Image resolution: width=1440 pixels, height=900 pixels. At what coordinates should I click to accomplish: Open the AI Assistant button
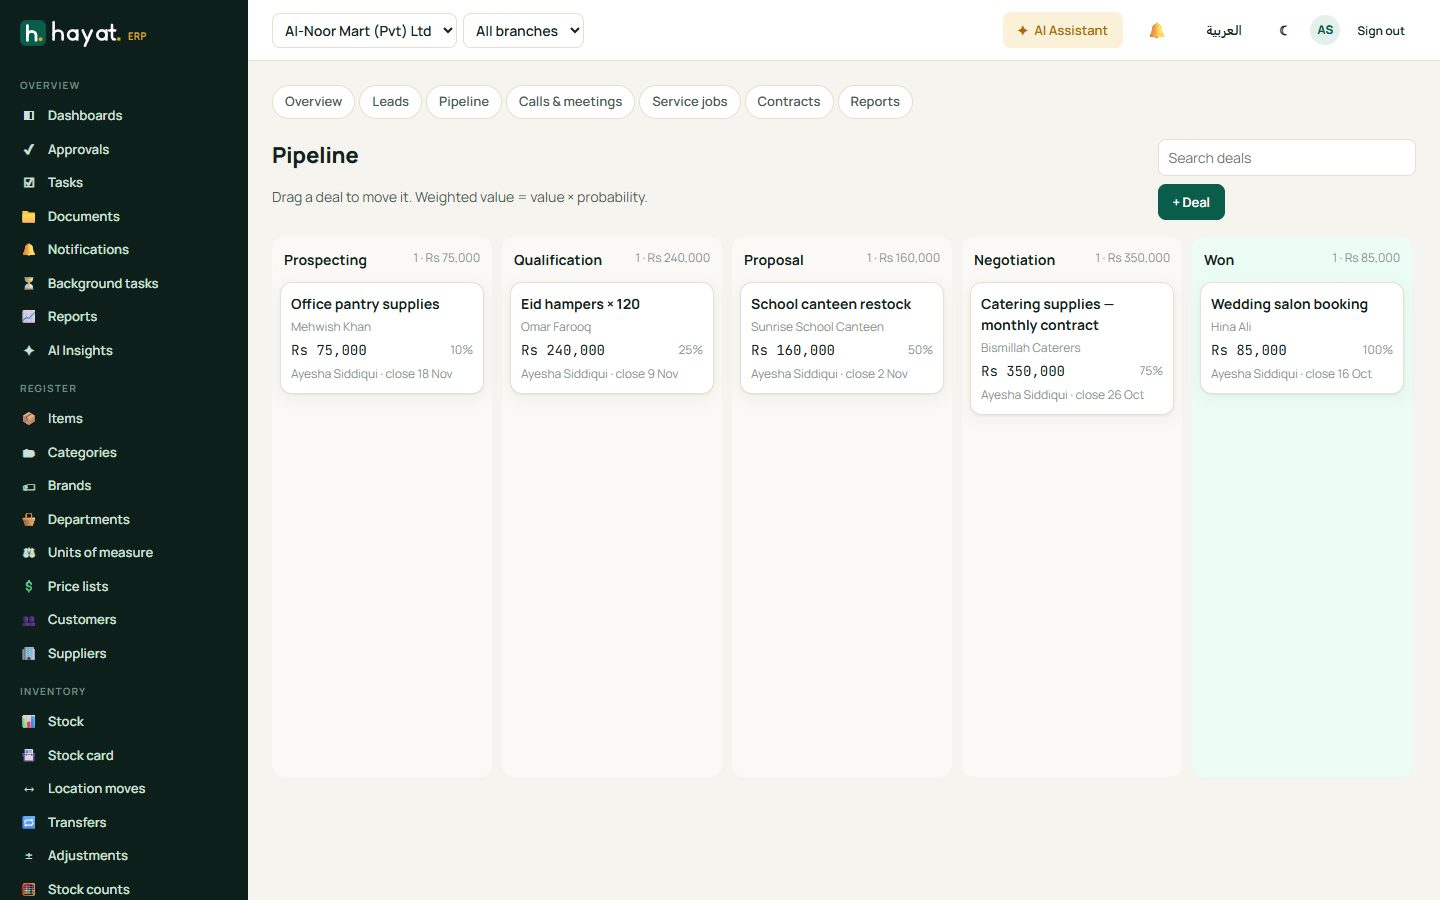1062,31
